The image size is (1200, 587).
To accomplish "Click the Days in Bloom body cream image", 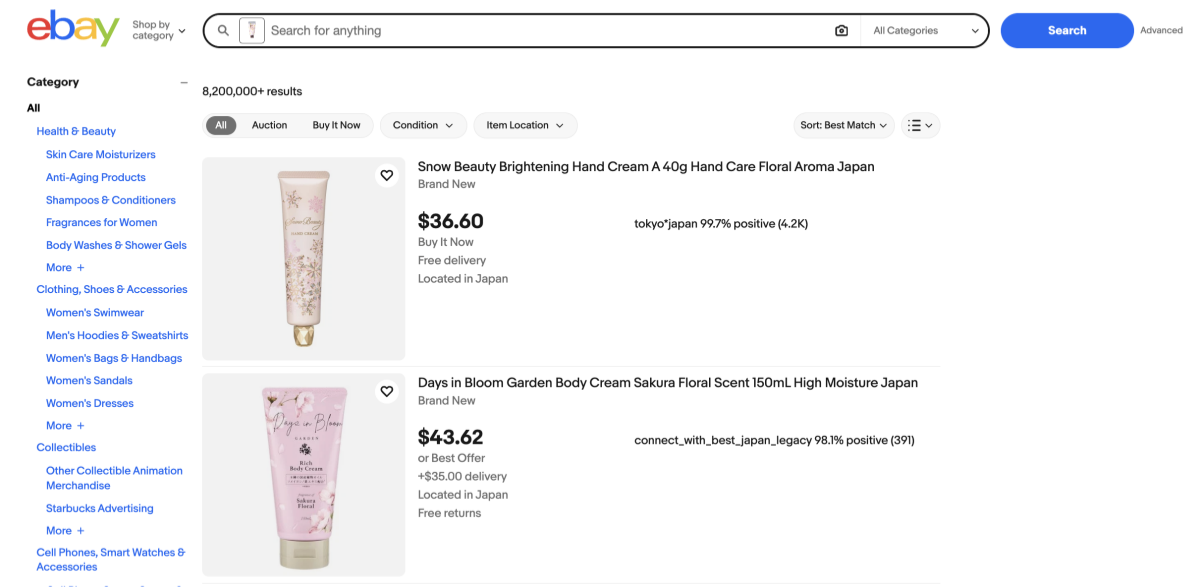I will click(304, 475).
